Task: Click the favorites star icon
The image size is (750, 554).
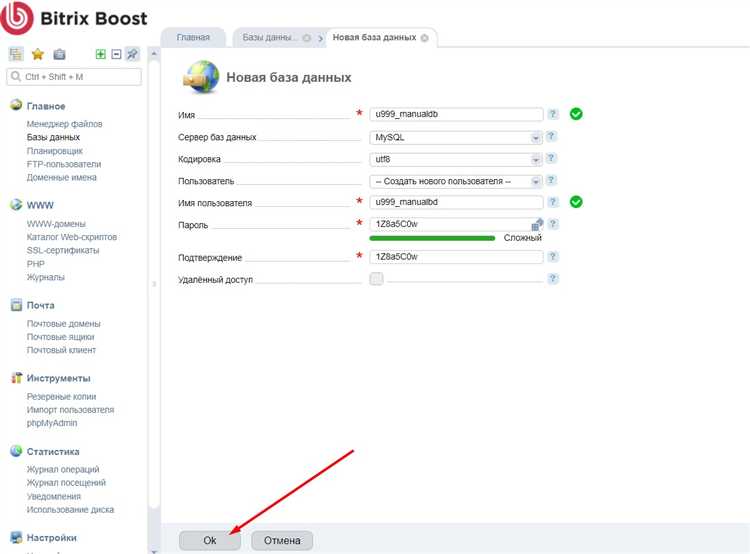Action: (38, 54)
